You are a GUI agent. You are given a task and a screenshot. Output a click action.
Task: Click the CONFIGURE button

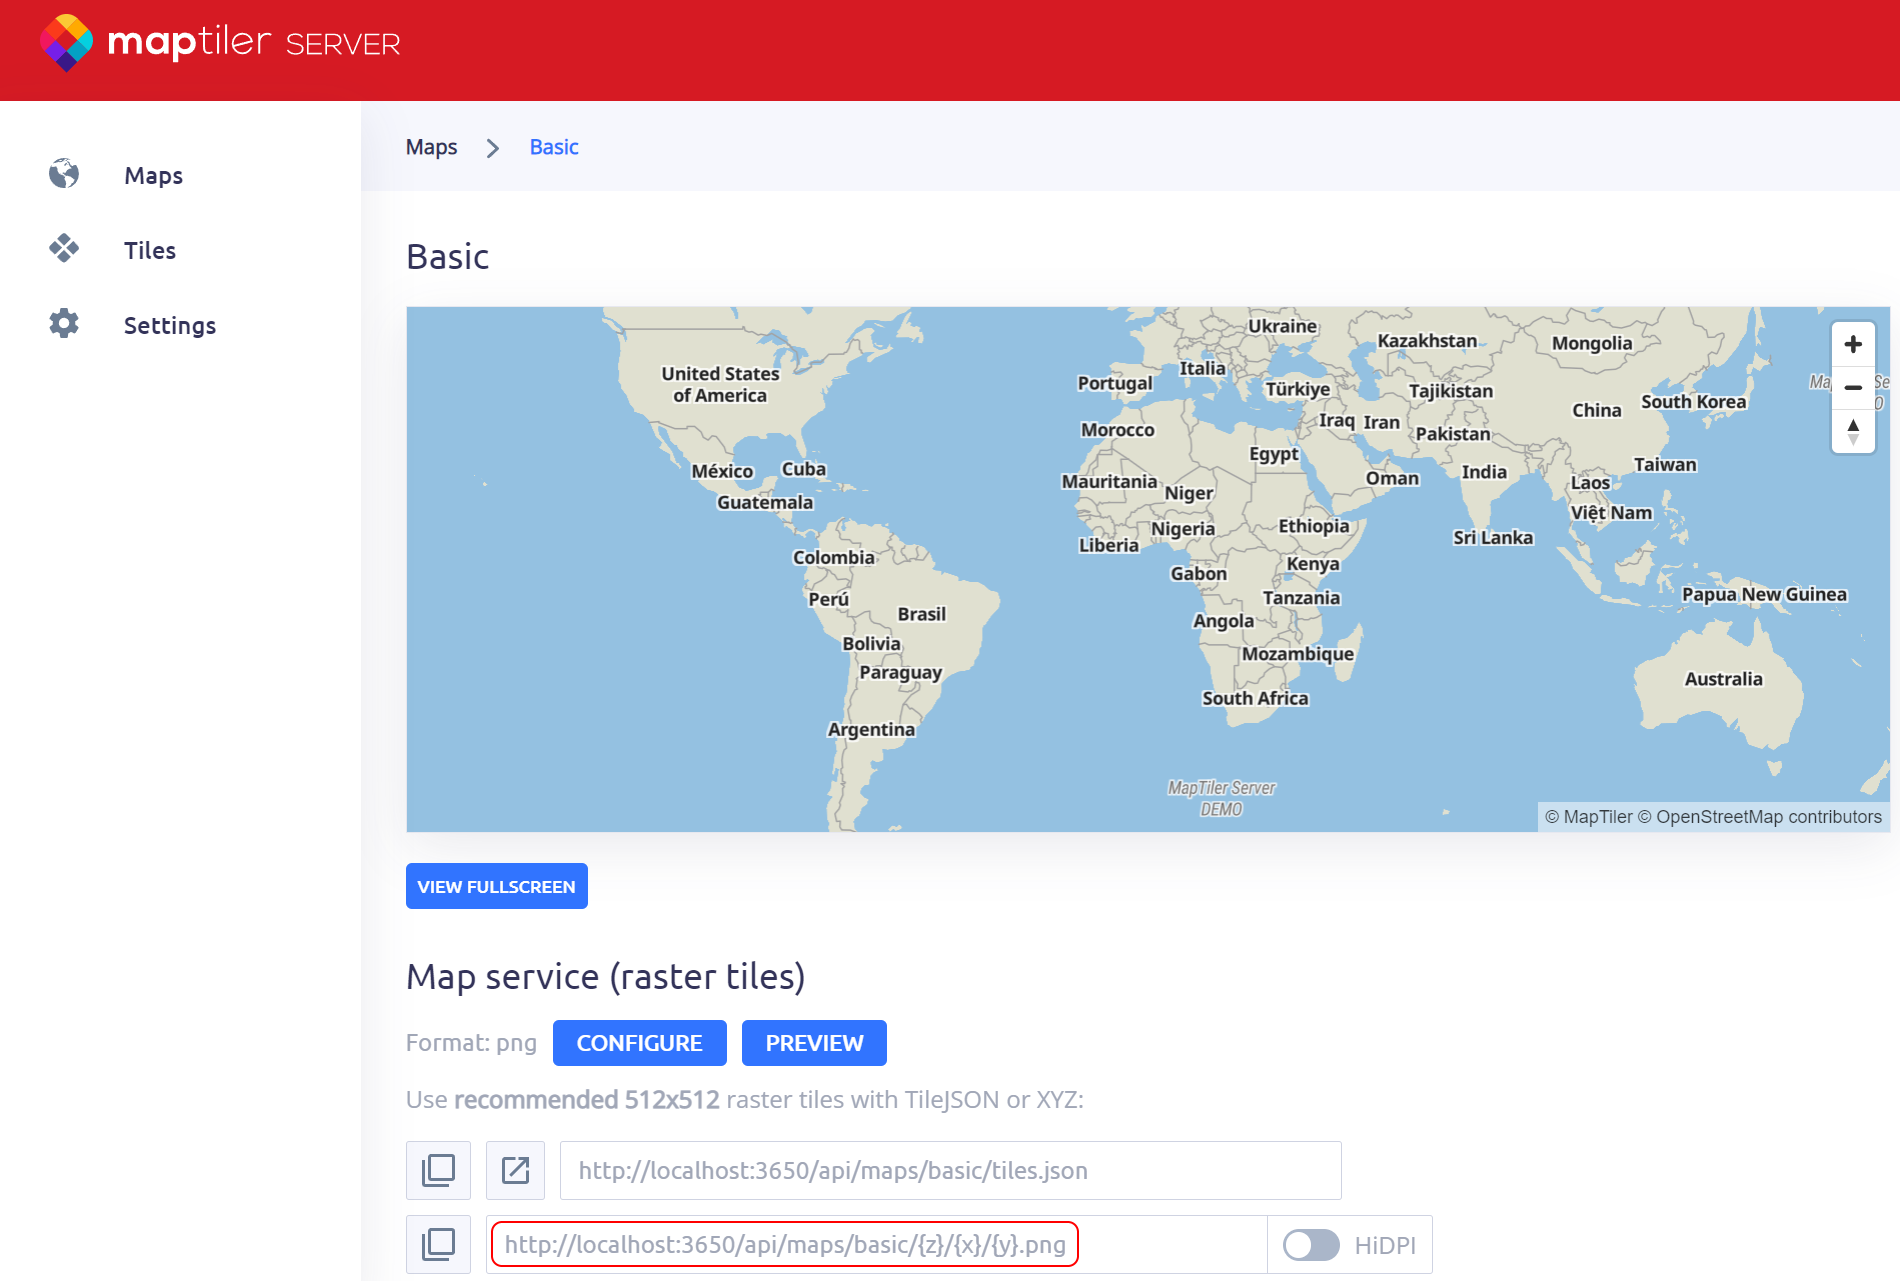(640, 1043)
